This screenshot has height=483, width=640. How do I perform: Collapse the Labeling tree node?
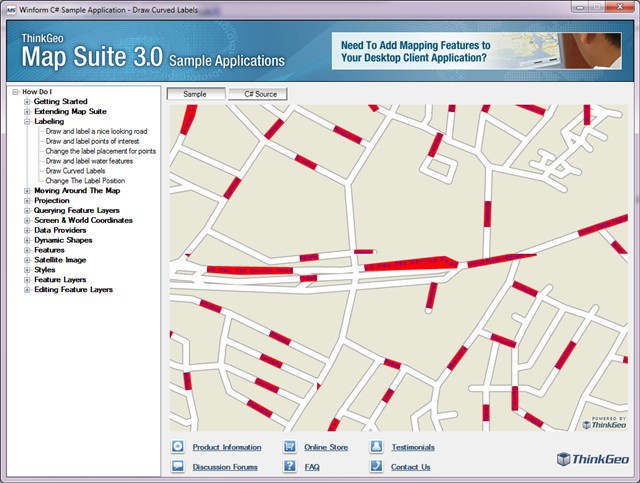(x=27, y=121)
